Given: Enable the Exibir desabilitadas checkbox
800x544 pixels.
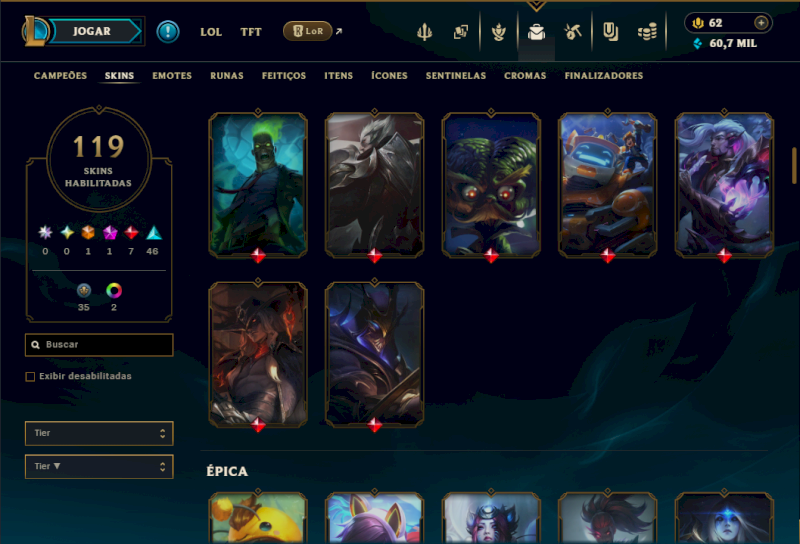Looking at the screenshot, I should click(30, 377).
